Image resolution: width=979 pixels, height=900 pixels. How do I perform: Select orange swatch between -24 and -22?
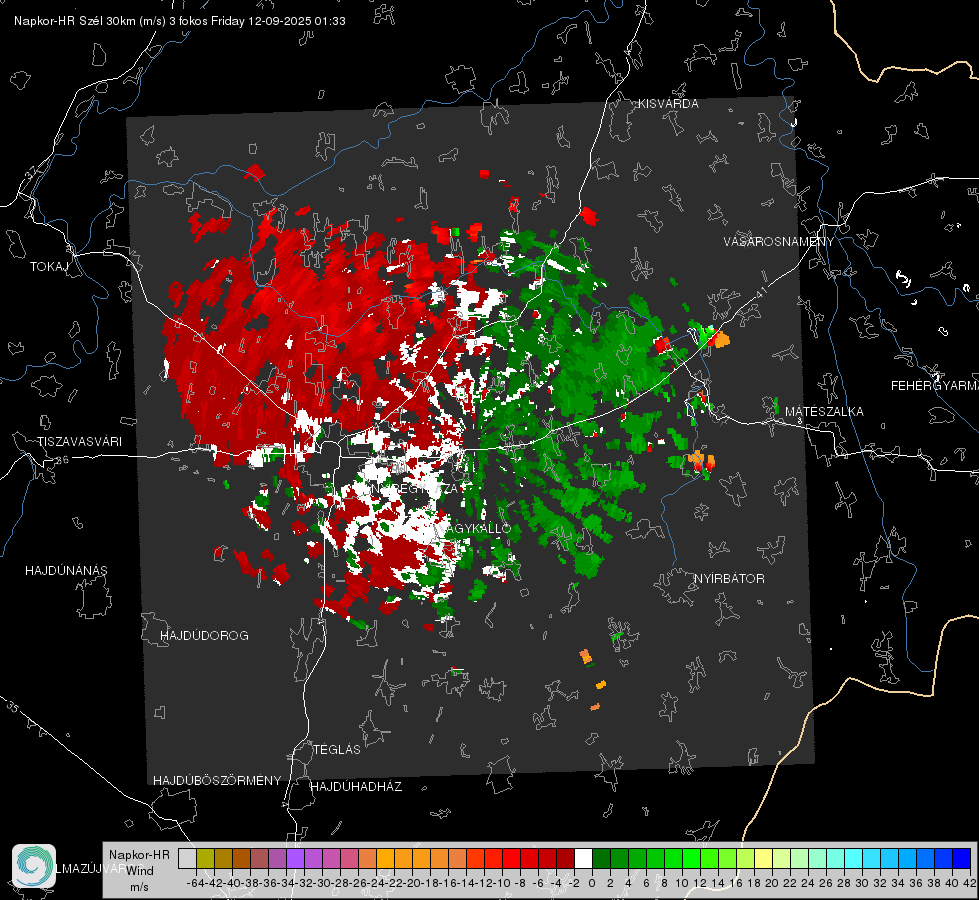click(x=385, y=858)
